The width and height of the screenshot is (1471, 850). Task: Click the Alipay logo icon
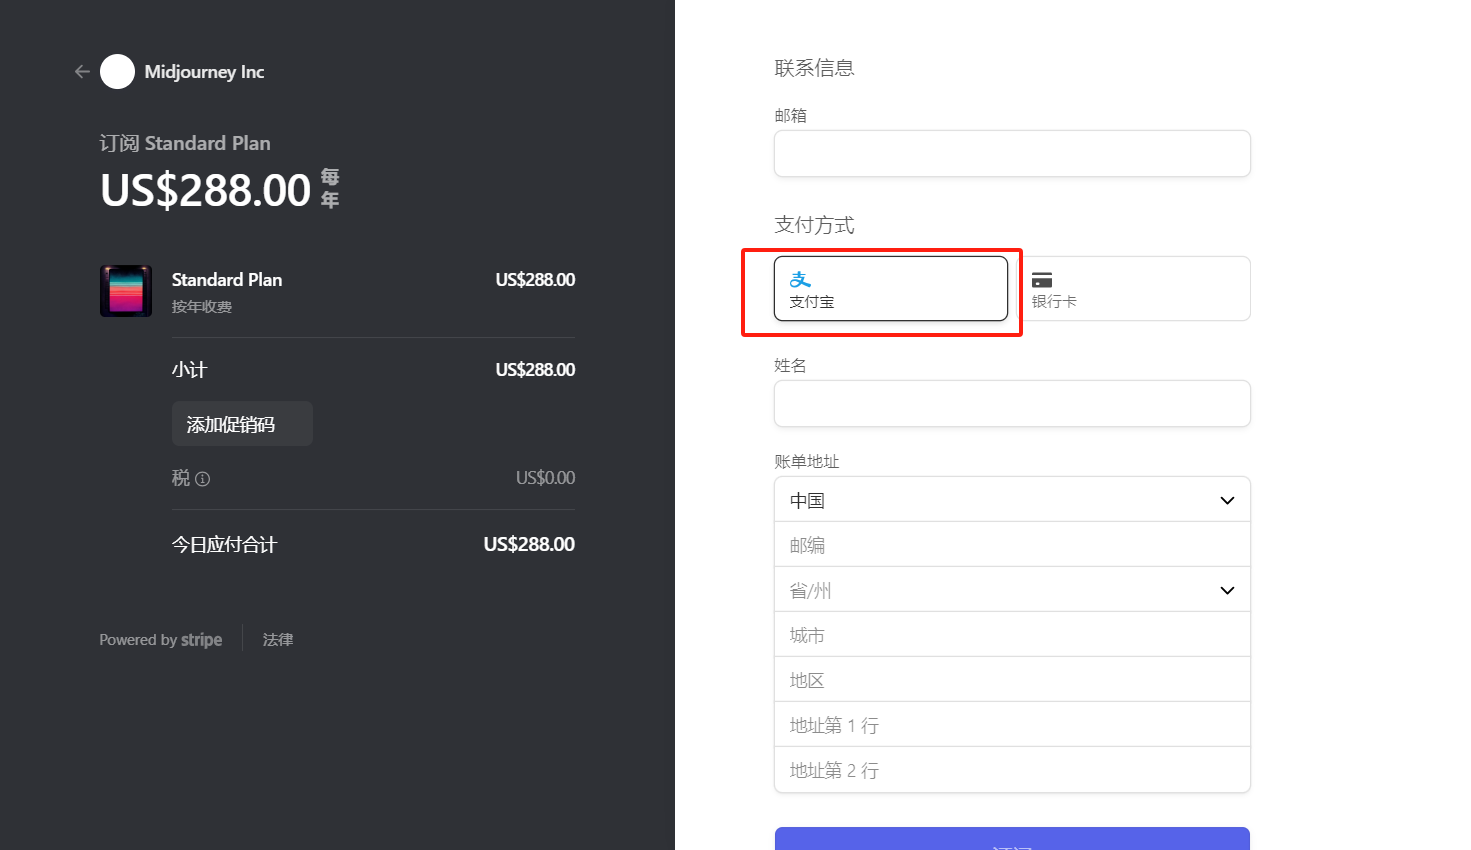(800, 279)
